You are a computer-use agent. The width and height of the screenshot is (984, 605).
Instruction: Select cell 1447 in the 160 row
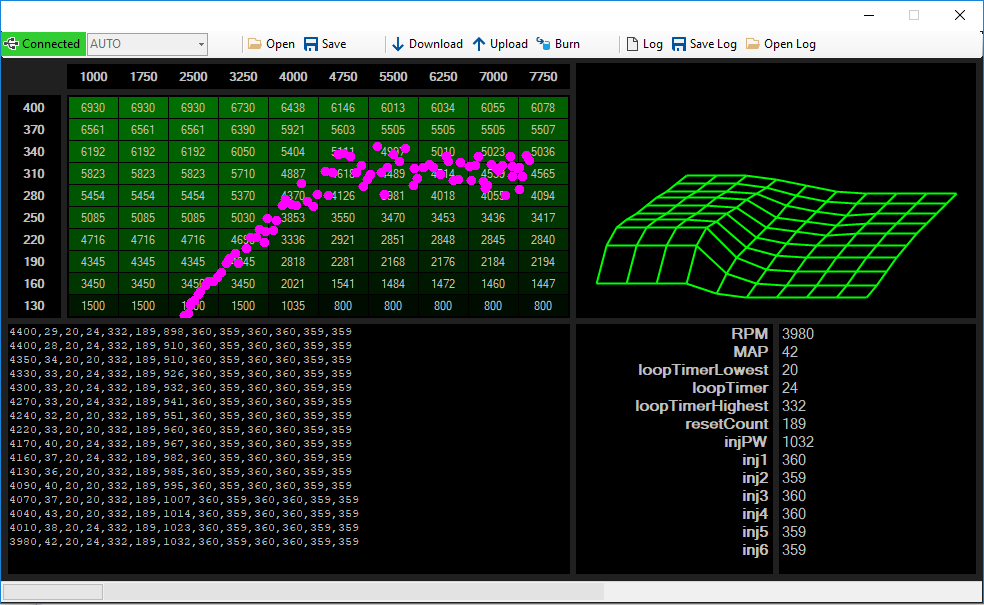[x=543, y=284]
